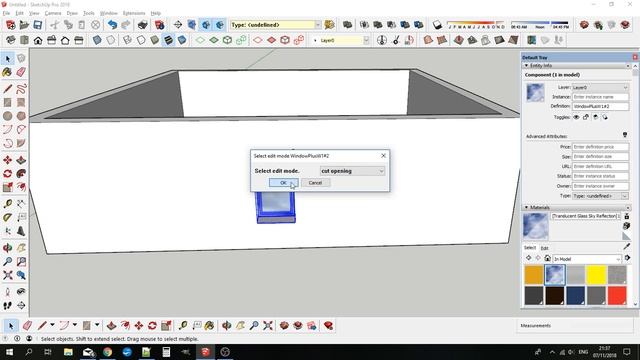This screenshot has width=640, height=360.
Task: Open the 'In Model' materials library dropdown
Action: tap(587, 259)
